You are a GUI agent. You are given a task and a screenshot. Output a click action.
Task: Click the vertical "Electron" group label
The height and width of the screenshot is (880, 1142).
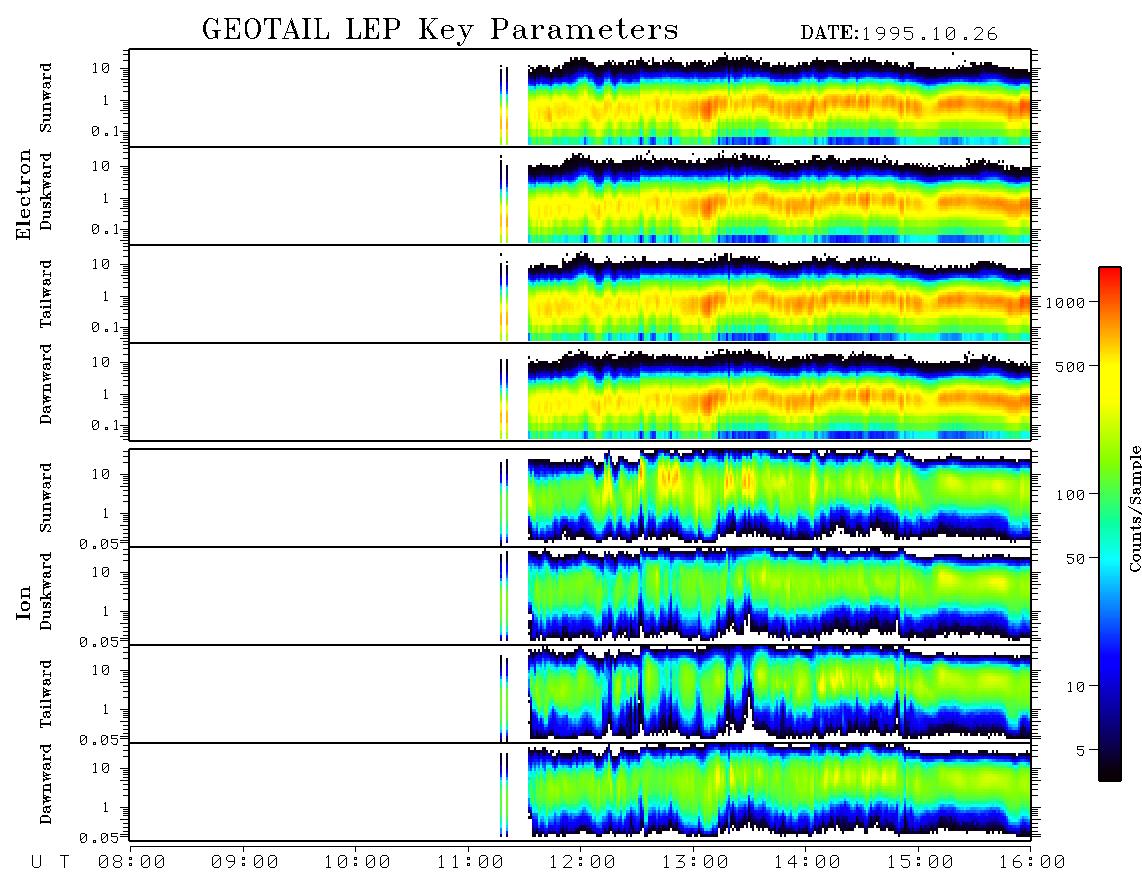tap(24, 195)
